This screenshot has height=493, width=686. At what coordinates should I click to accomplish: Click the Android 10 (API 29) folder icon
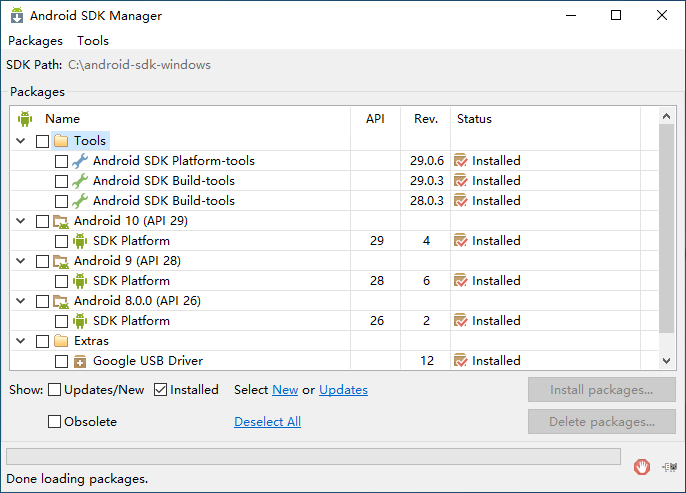tap(61, 221)
